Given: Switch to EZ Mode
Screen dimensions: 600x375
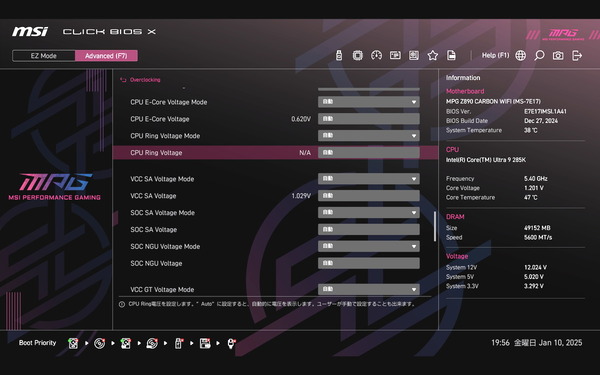Looking at the screenshot, I should pyautogui.click(x=44, y=56).
